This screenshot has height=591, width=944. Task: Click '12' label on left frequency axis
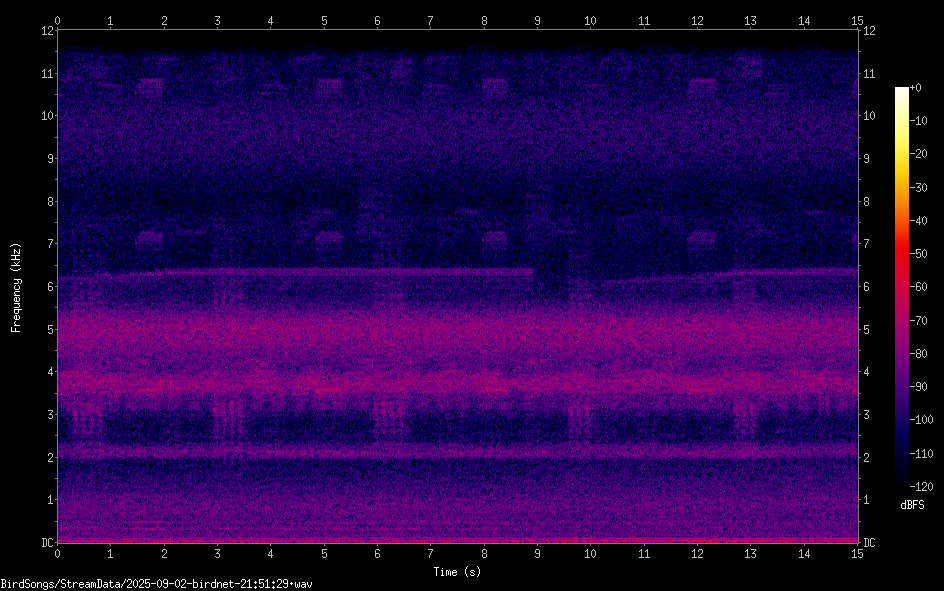click(48, 31)
